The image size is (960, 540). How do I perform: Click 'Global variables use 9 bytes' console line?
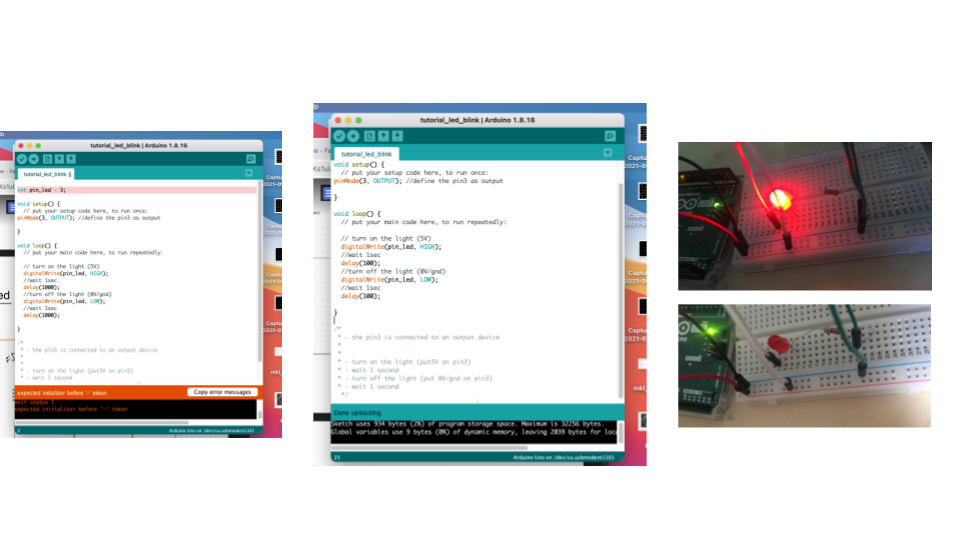click(x=474, y=432)
